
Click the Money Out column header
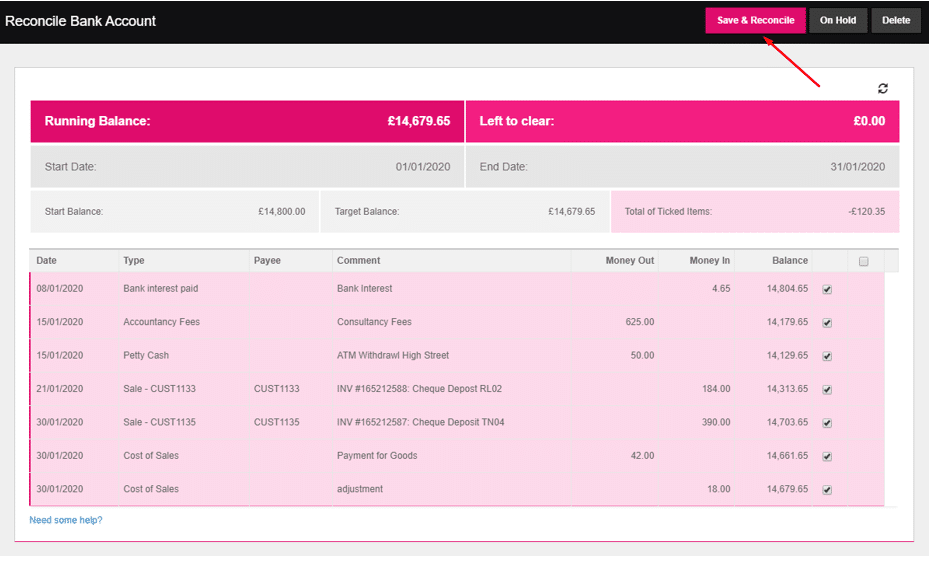click(x=629, y=261)
